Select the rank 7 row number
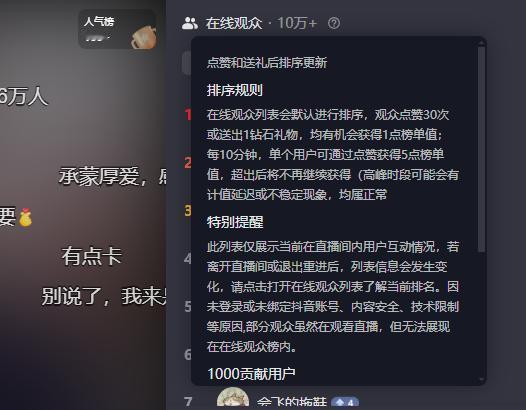526x410 pixels. pos(188,402)
